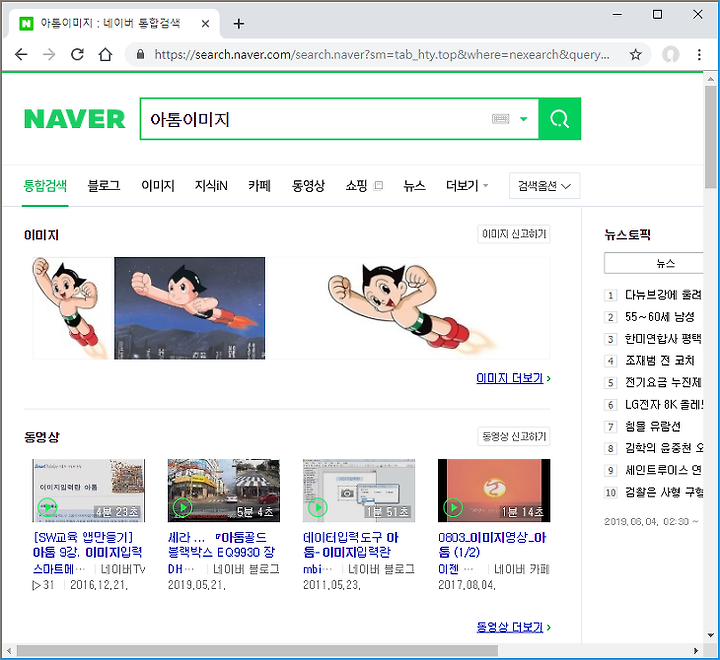The image size is (720, 660).
Task: Click the horizontal scrollbar right arrow
Action: (x=696, y=651)
